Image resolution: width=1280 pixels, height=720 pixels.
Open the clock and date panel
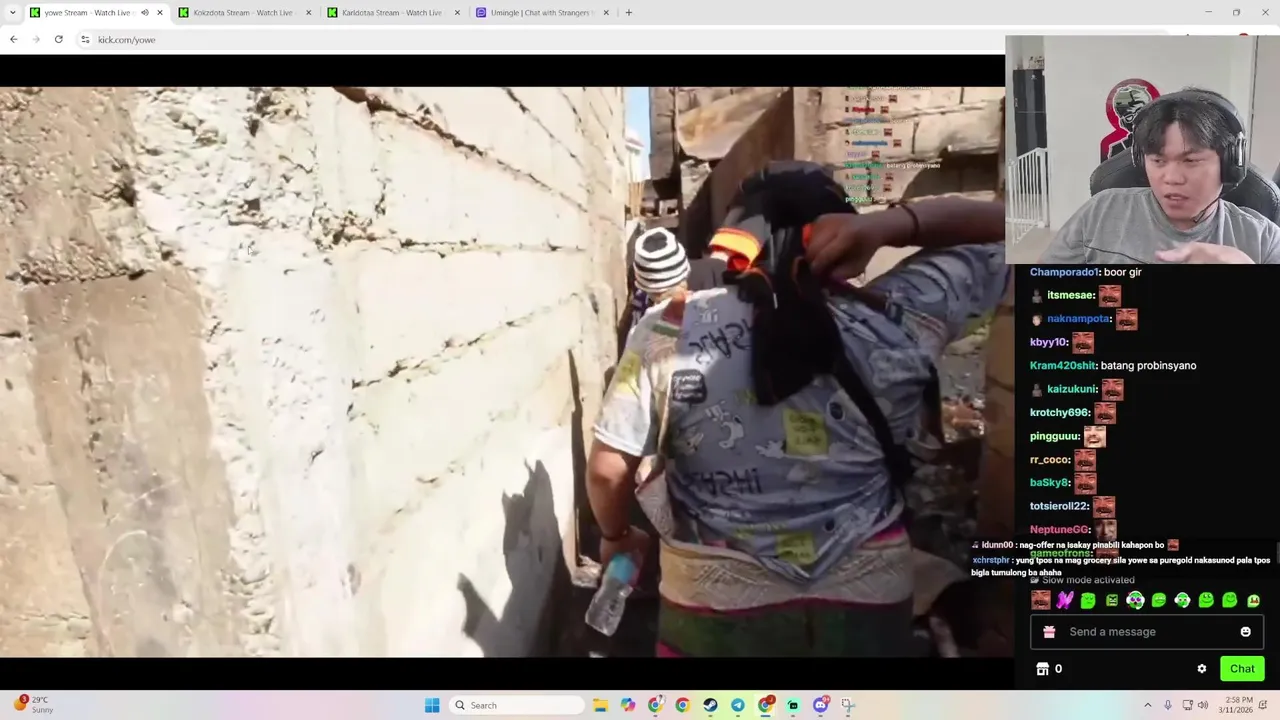click(1236, 705)
